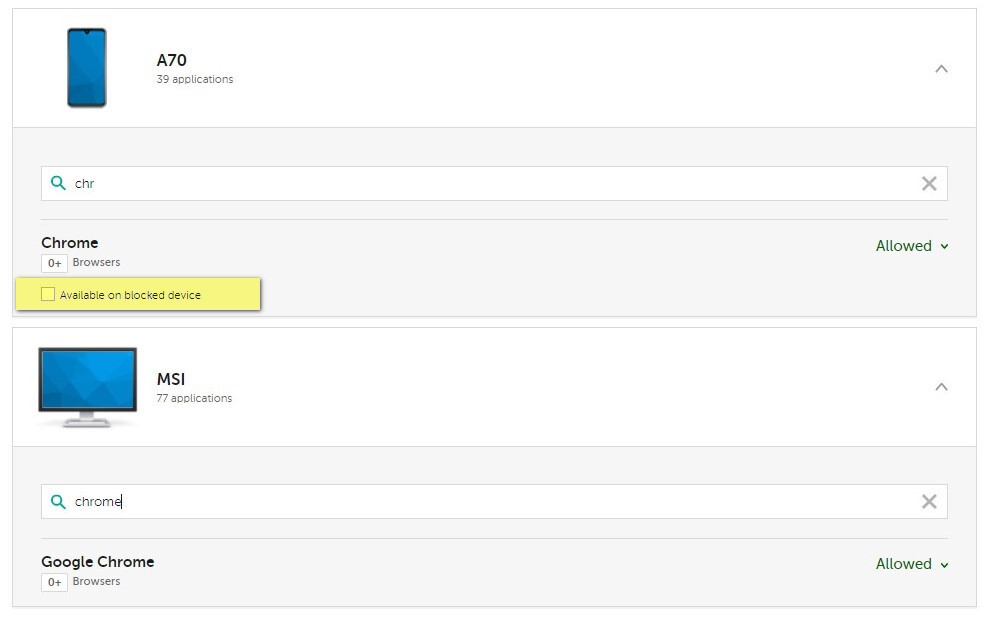Click the 0+ age badge under Google Chrome
Screen dimensions: 989x618
click(x=54, y=582)
